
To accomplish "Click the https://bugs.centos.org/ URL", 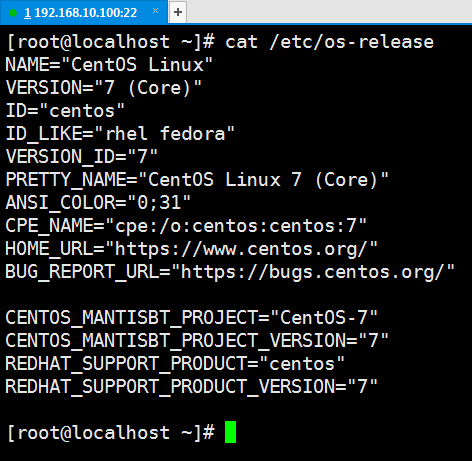I will [313, 273].
